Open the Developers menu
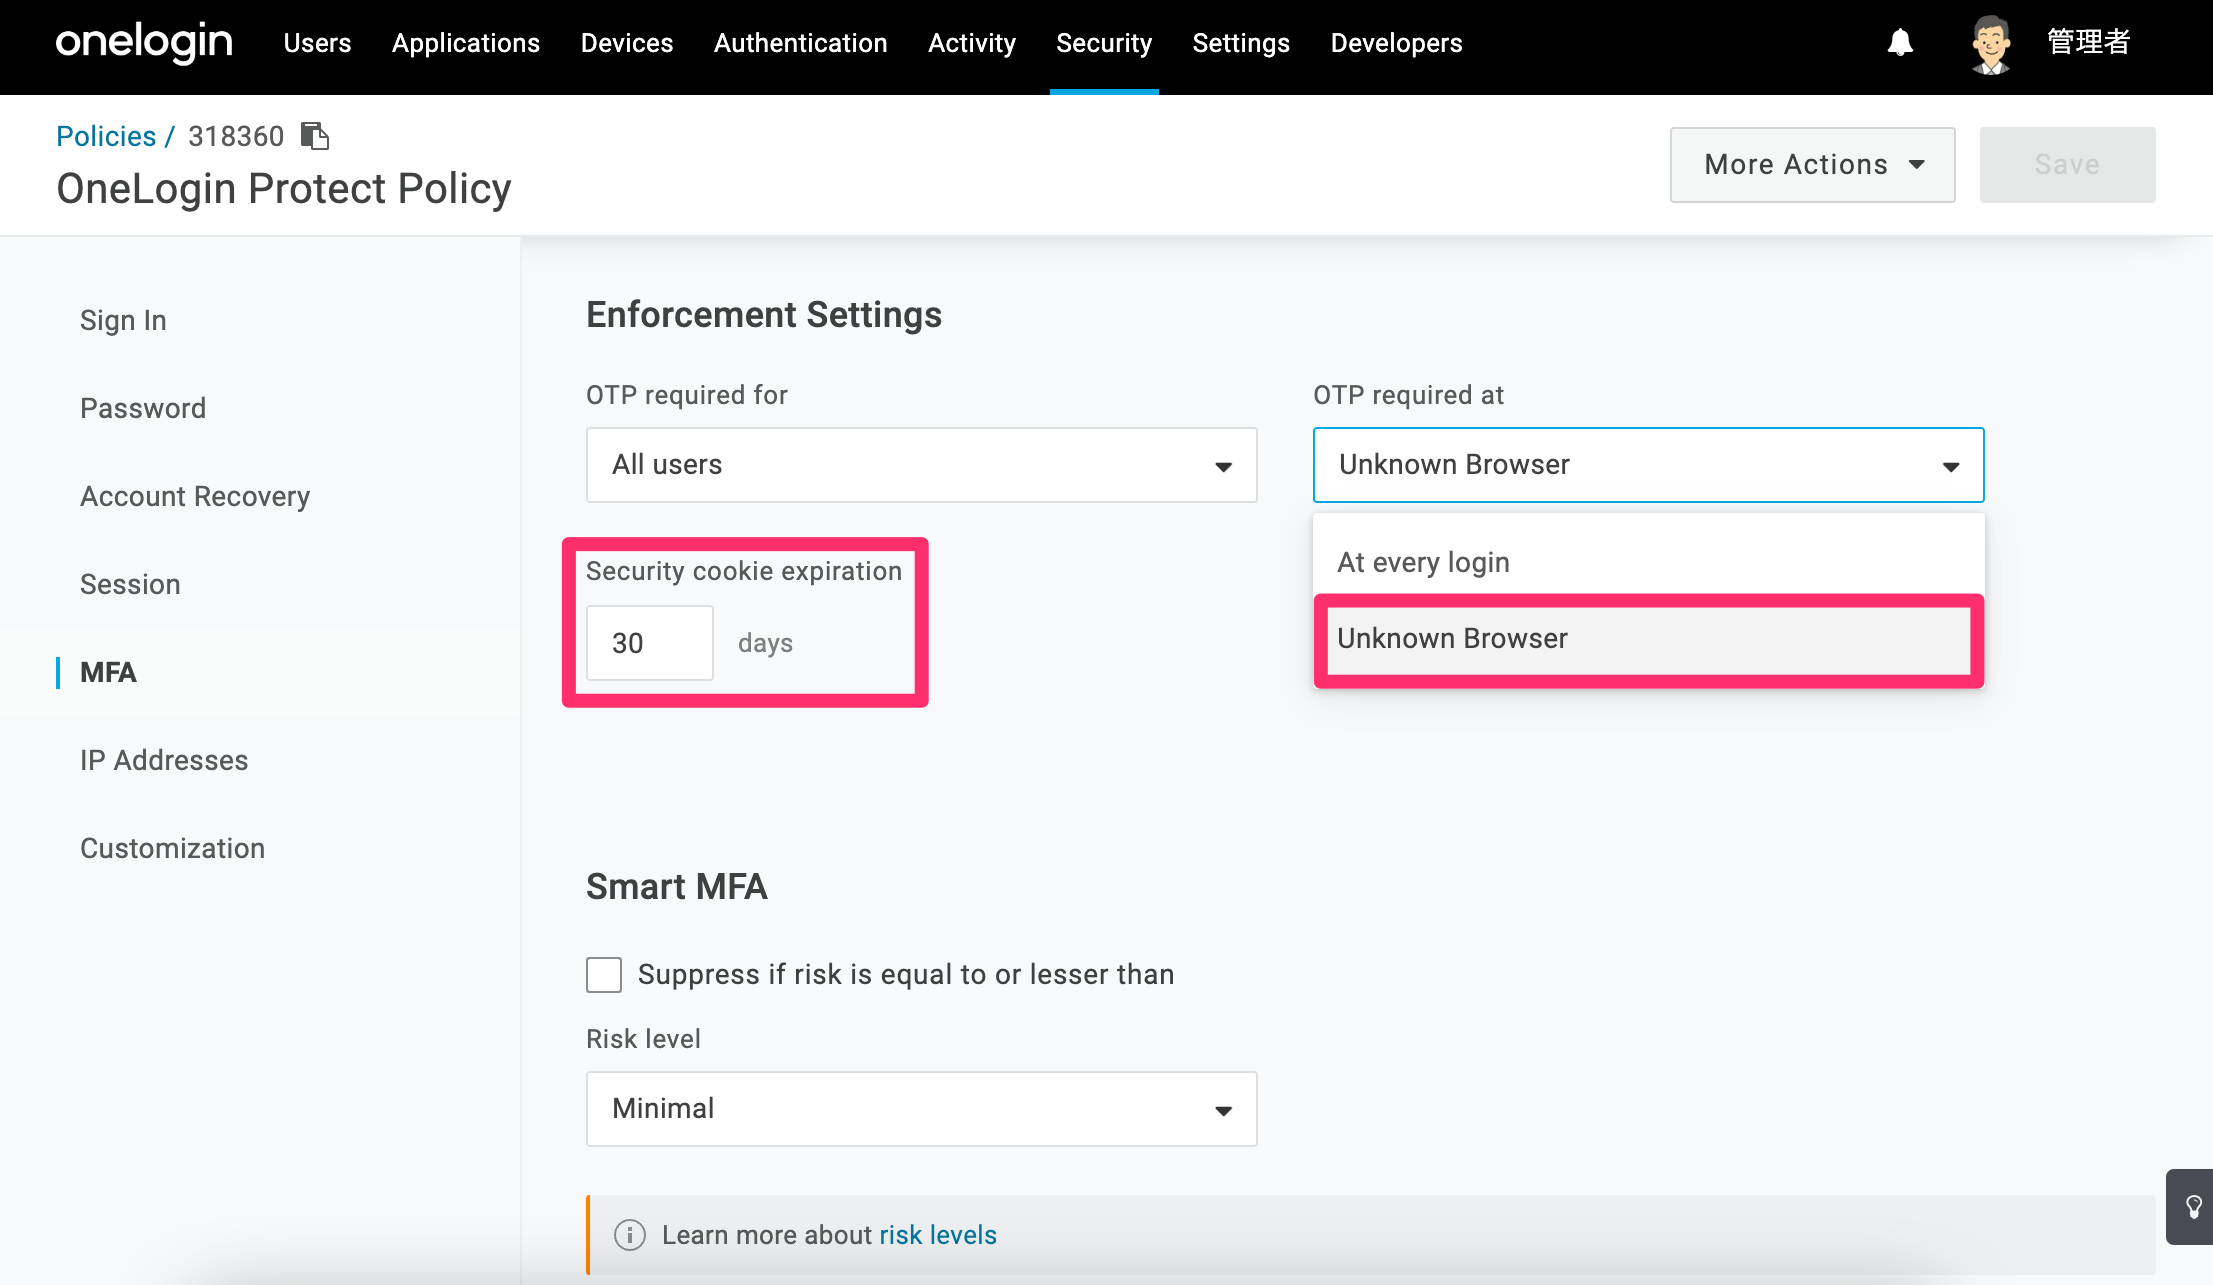 point(1396,43)
